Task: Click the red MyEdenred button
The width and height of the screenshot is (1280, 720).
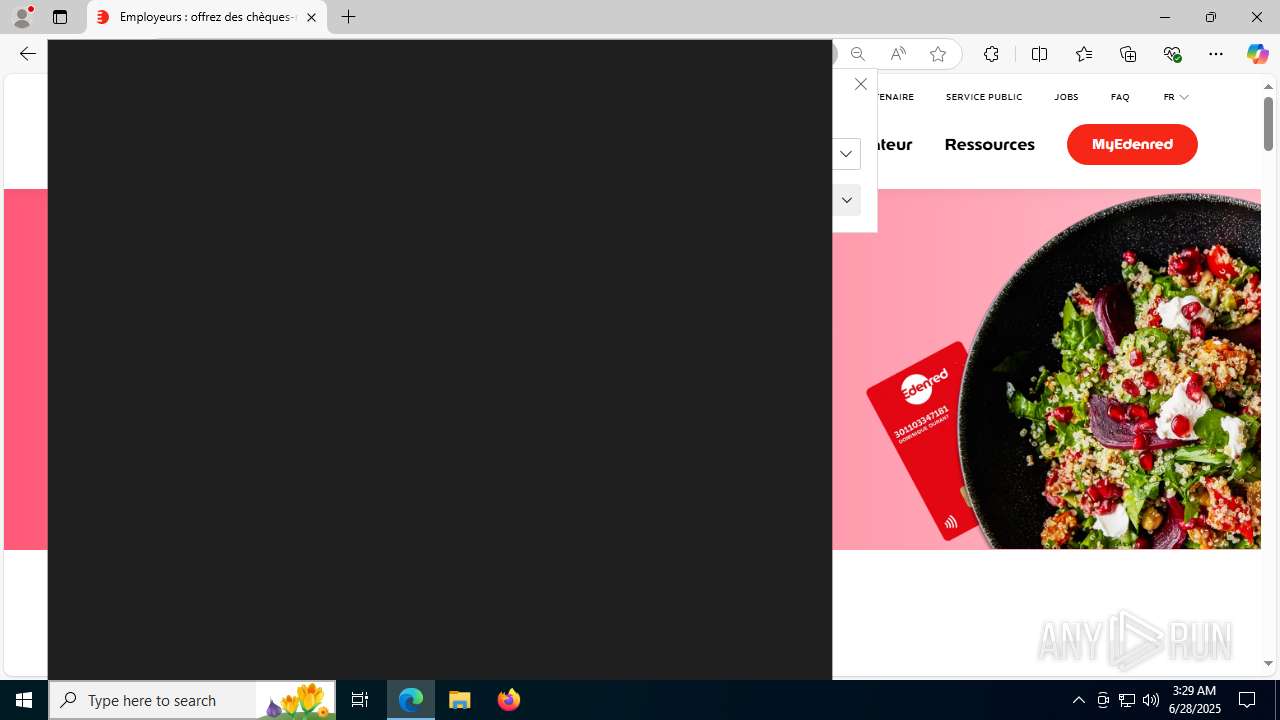Action: pos(1132,144)
